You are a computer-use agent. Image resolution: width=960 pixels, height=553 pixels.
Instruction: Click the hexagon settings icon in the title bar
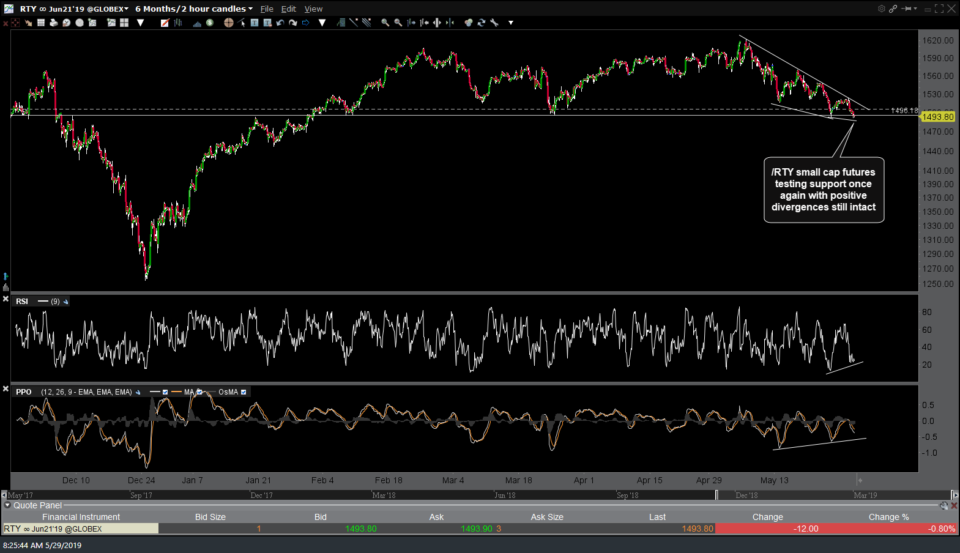pos(882,9)
